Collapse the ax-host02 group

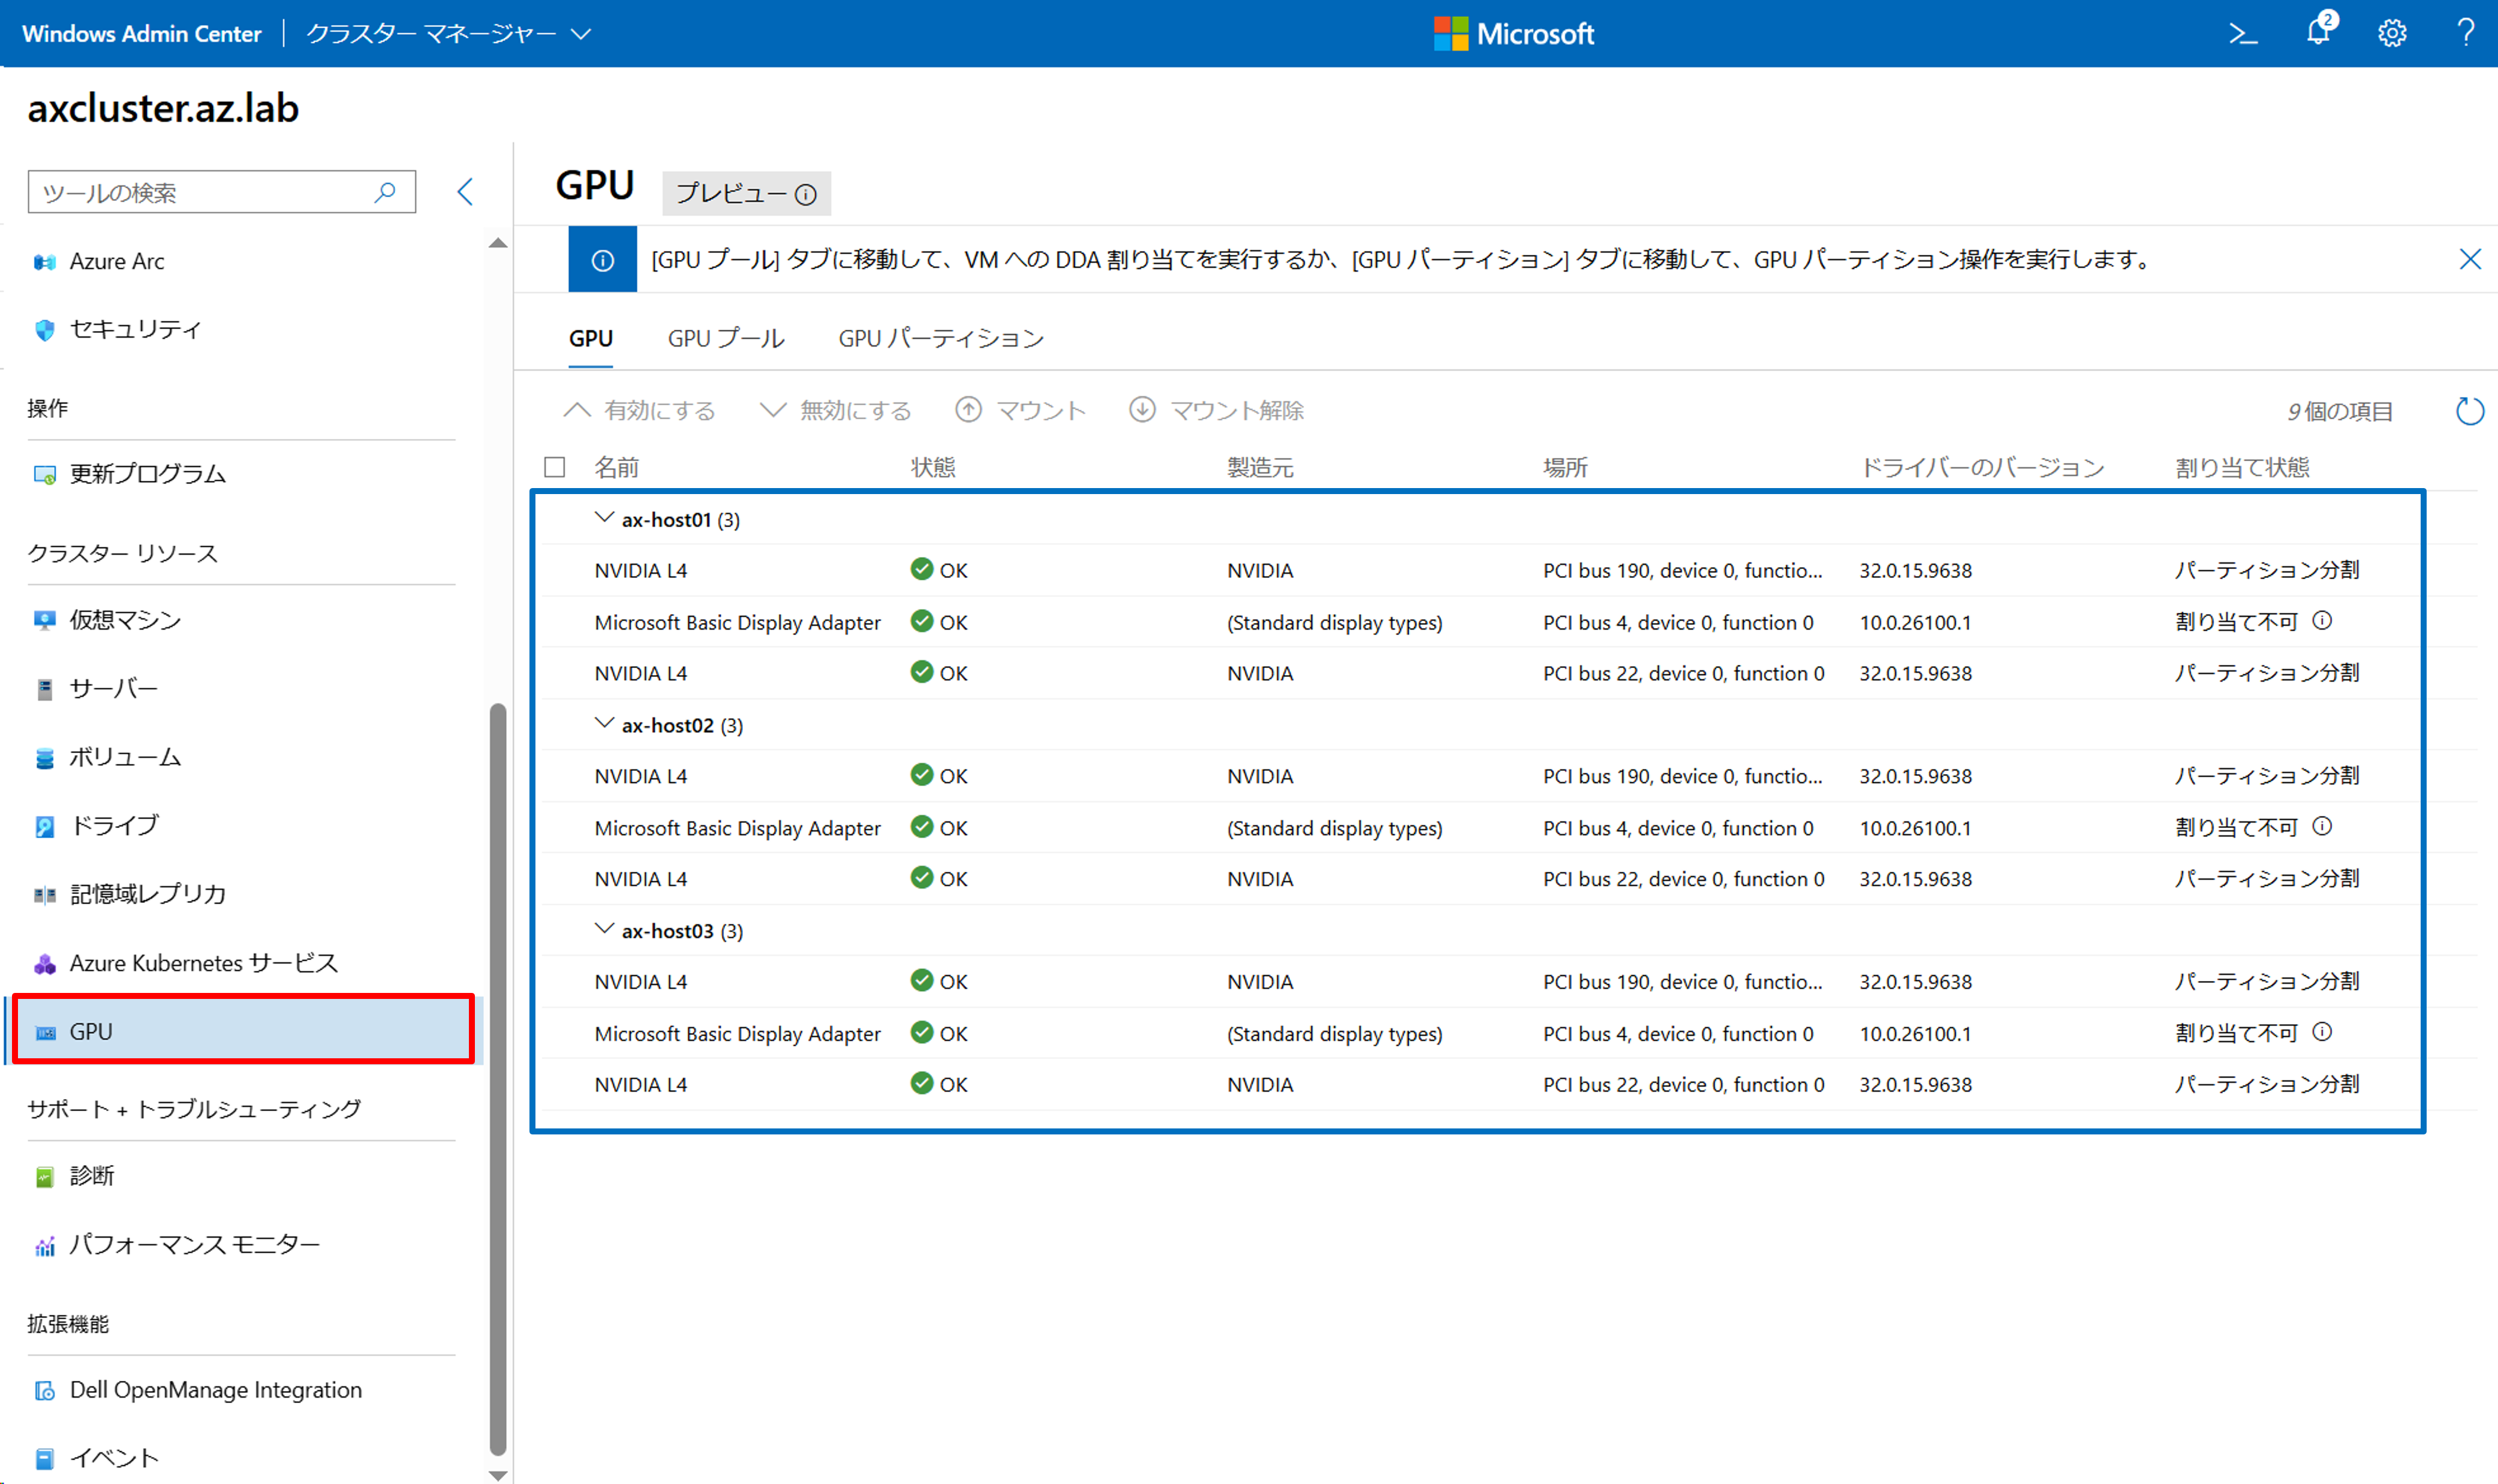tap(604, 724)
